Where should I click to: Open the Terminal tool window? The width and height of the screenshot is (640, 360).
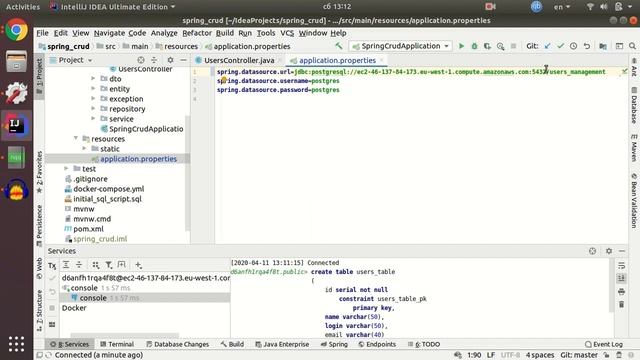point(117,344)
